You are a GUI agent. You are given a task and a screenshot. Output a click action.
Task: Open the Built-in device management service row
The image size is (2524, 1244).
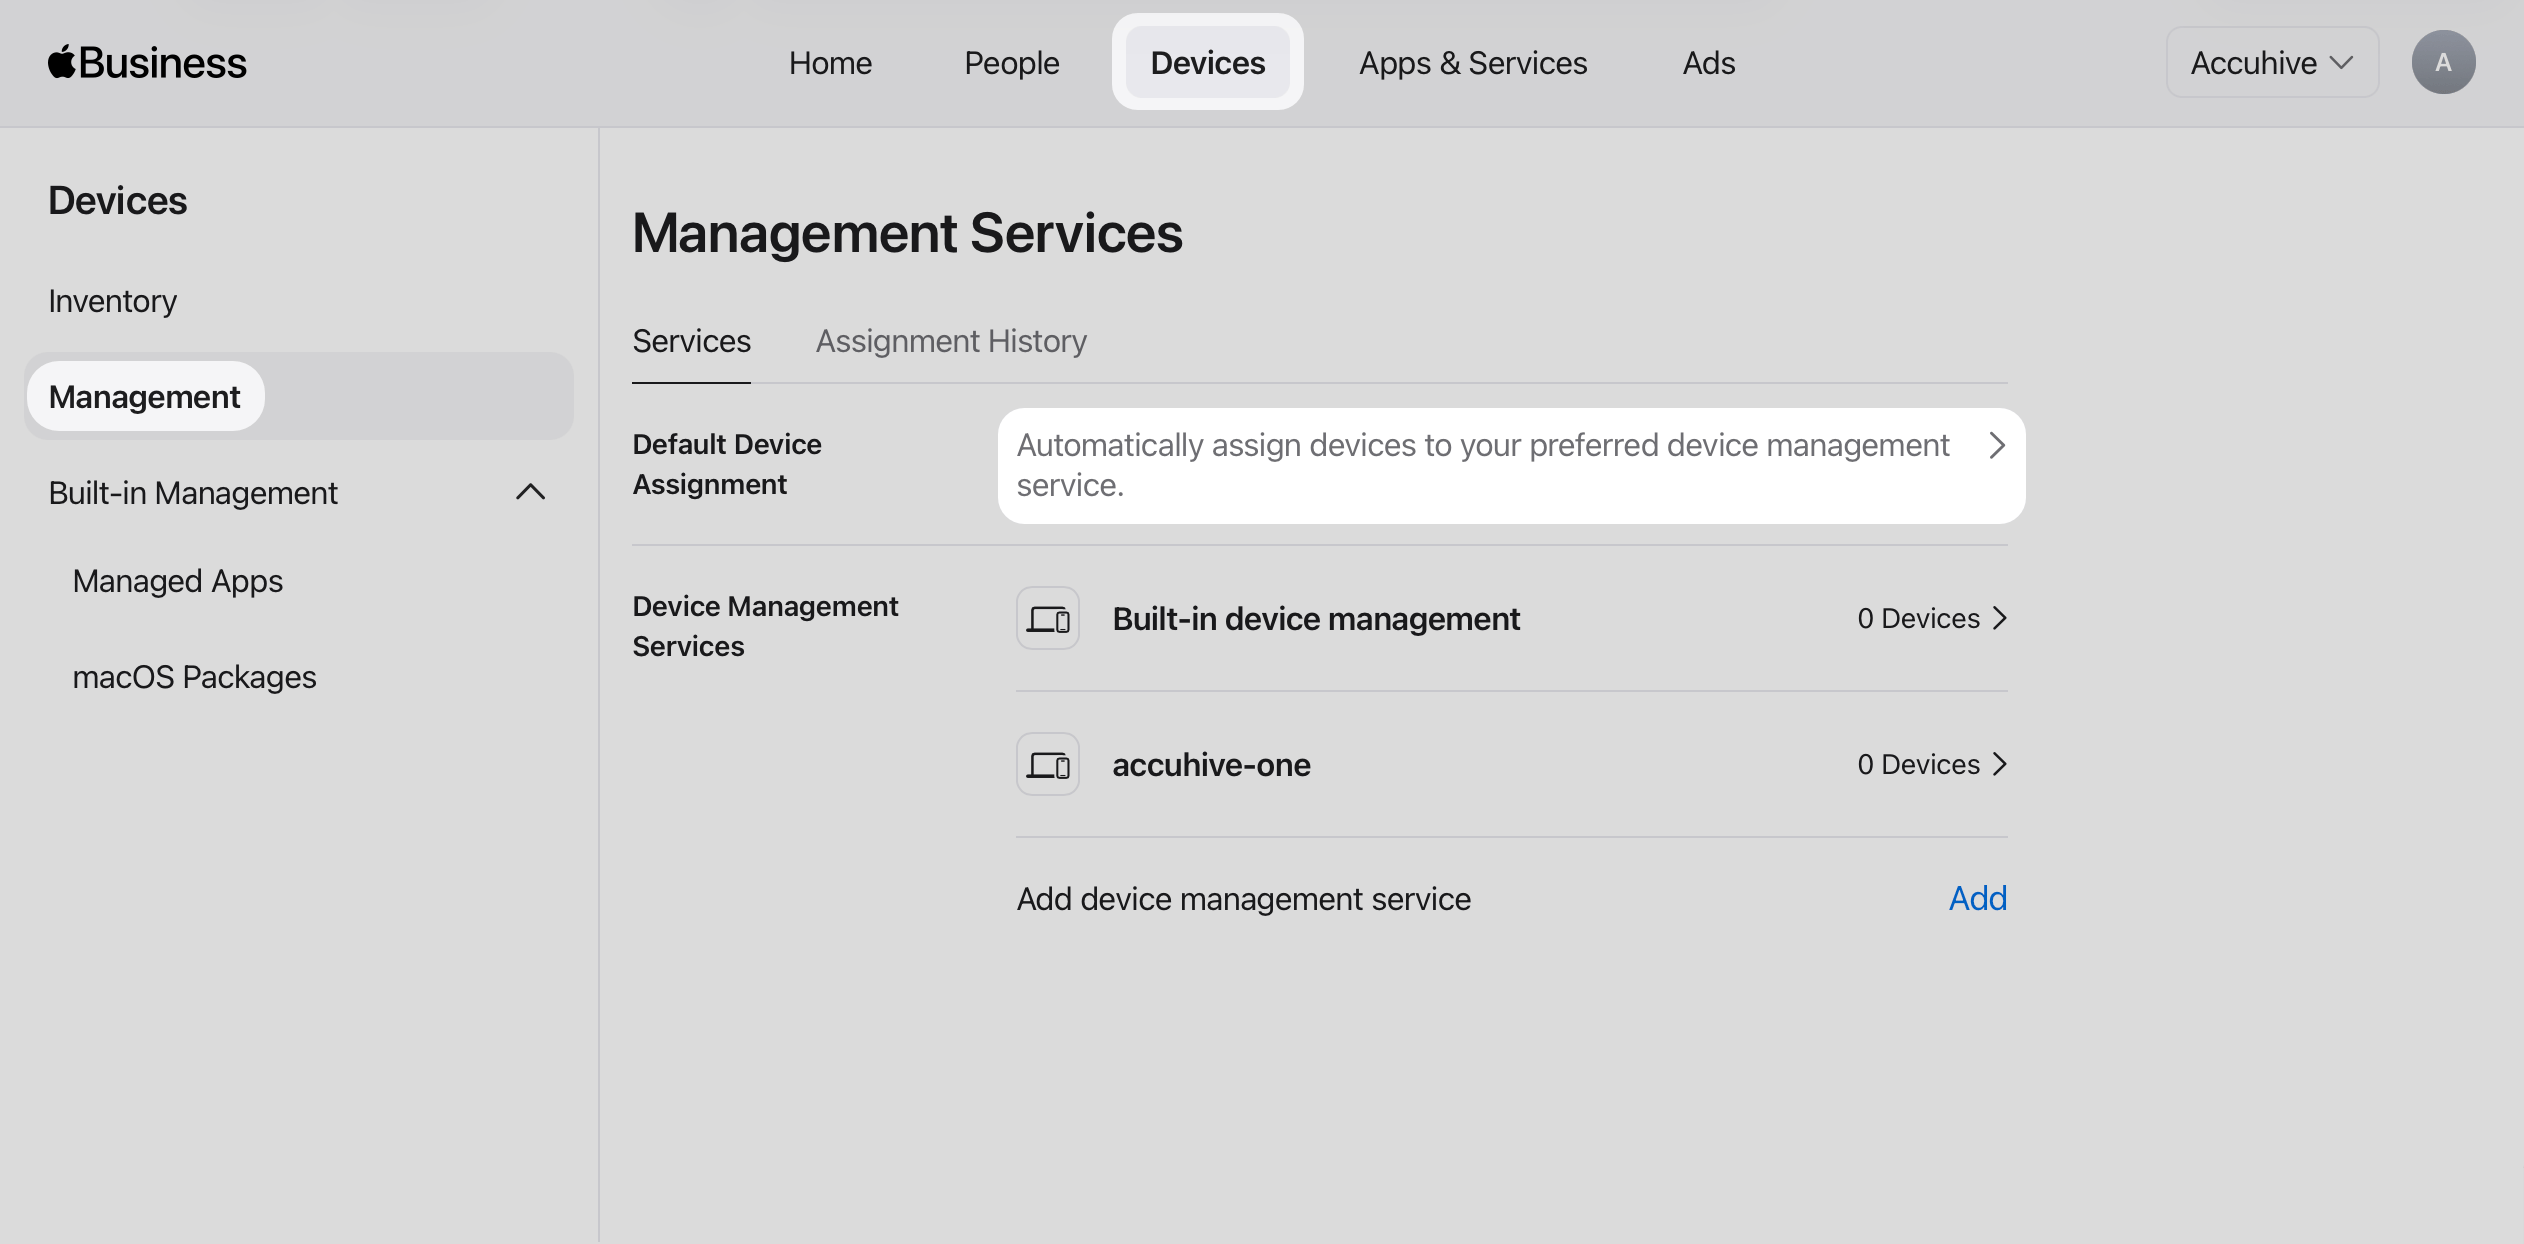pyautogui.click(x=1511, y=618)
